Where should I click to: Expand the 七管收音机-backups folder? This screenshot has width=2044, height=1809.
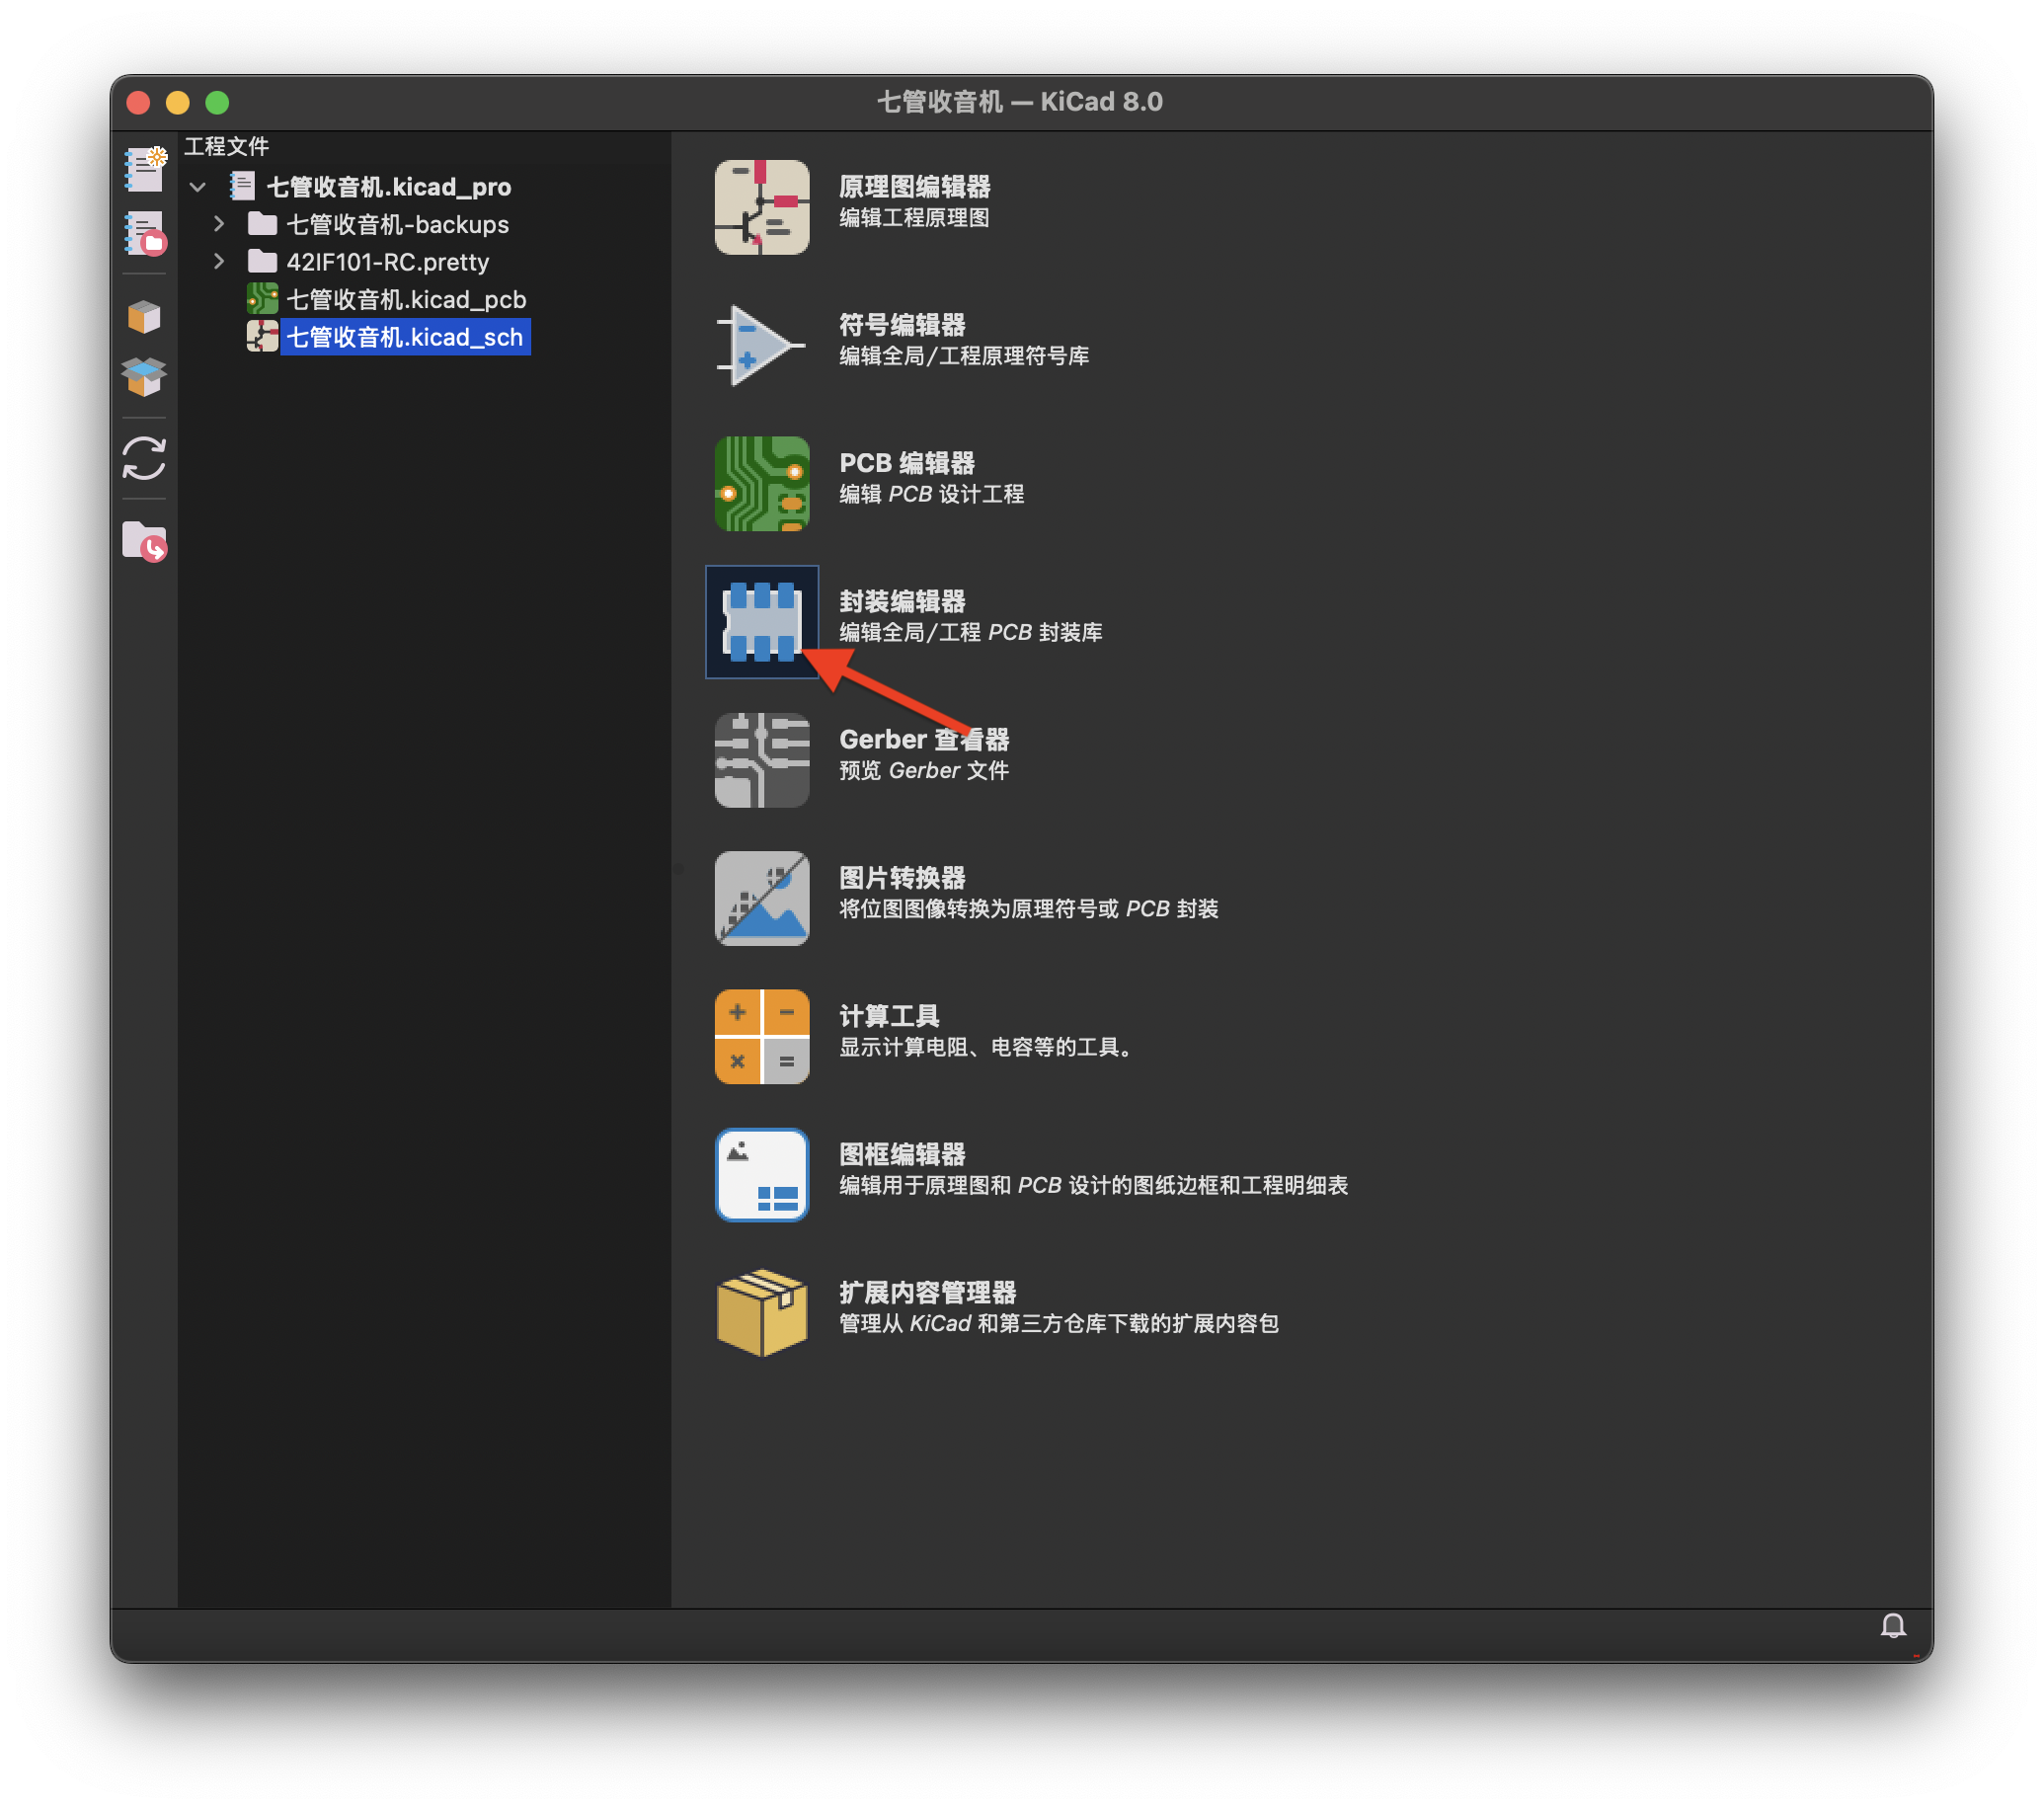click(218, 224)
